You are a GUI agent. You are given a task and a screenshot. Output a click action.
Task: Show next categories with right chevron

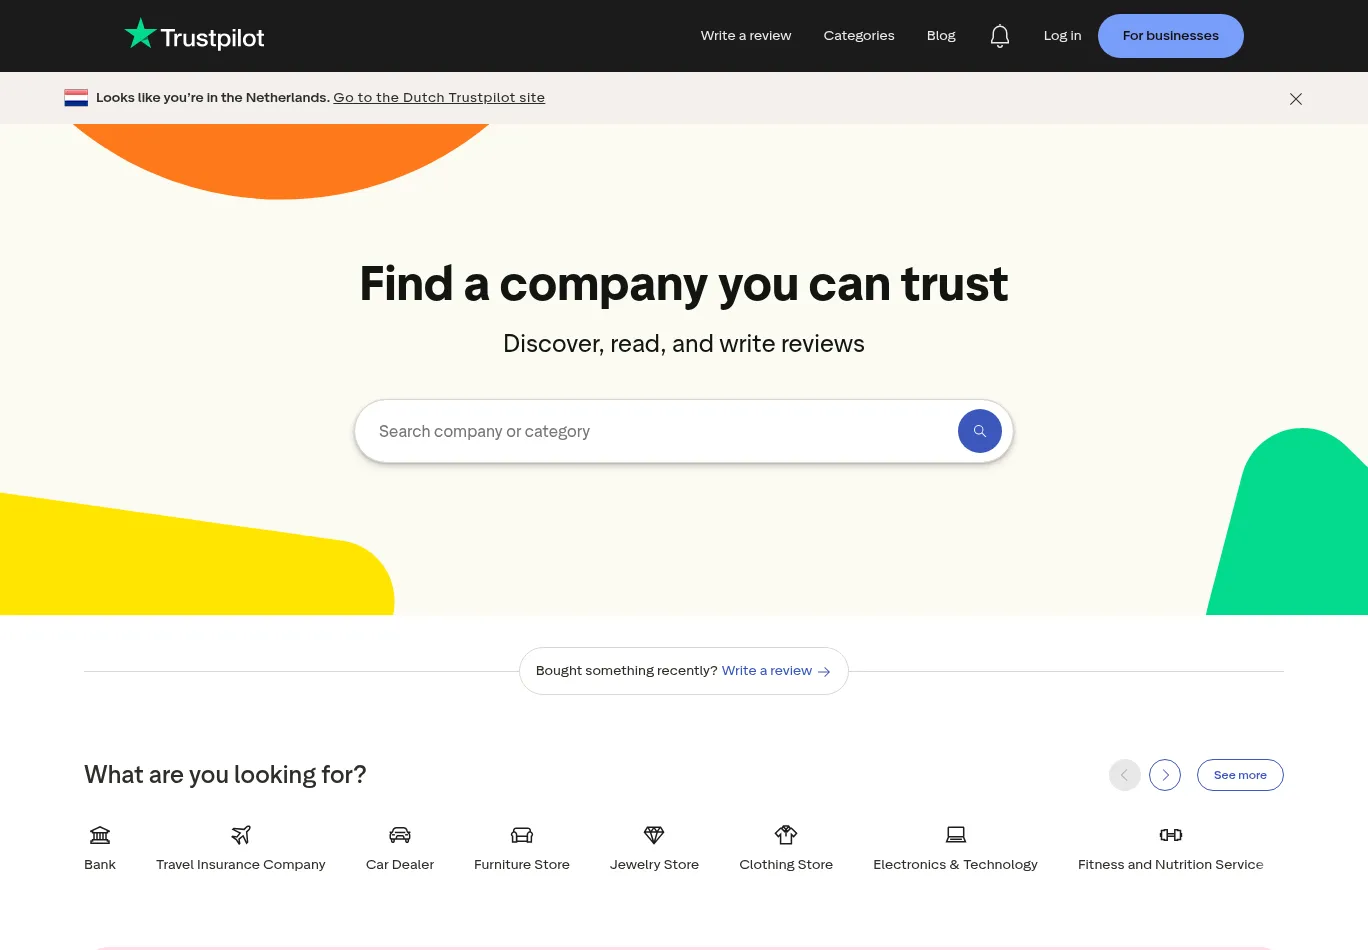click(x=1165, y=775)
